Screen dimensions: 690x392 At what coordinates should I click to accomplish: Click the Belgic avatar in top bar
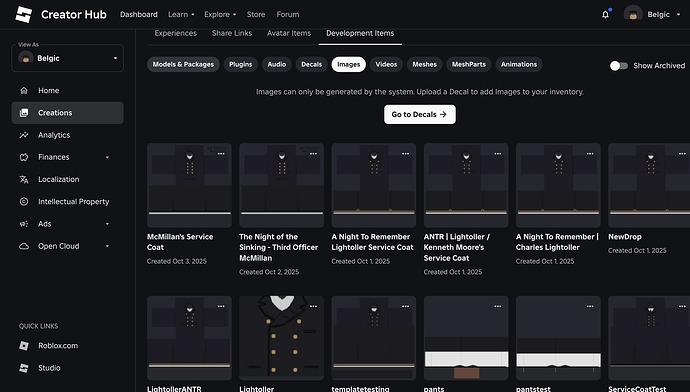click(633, 15)
